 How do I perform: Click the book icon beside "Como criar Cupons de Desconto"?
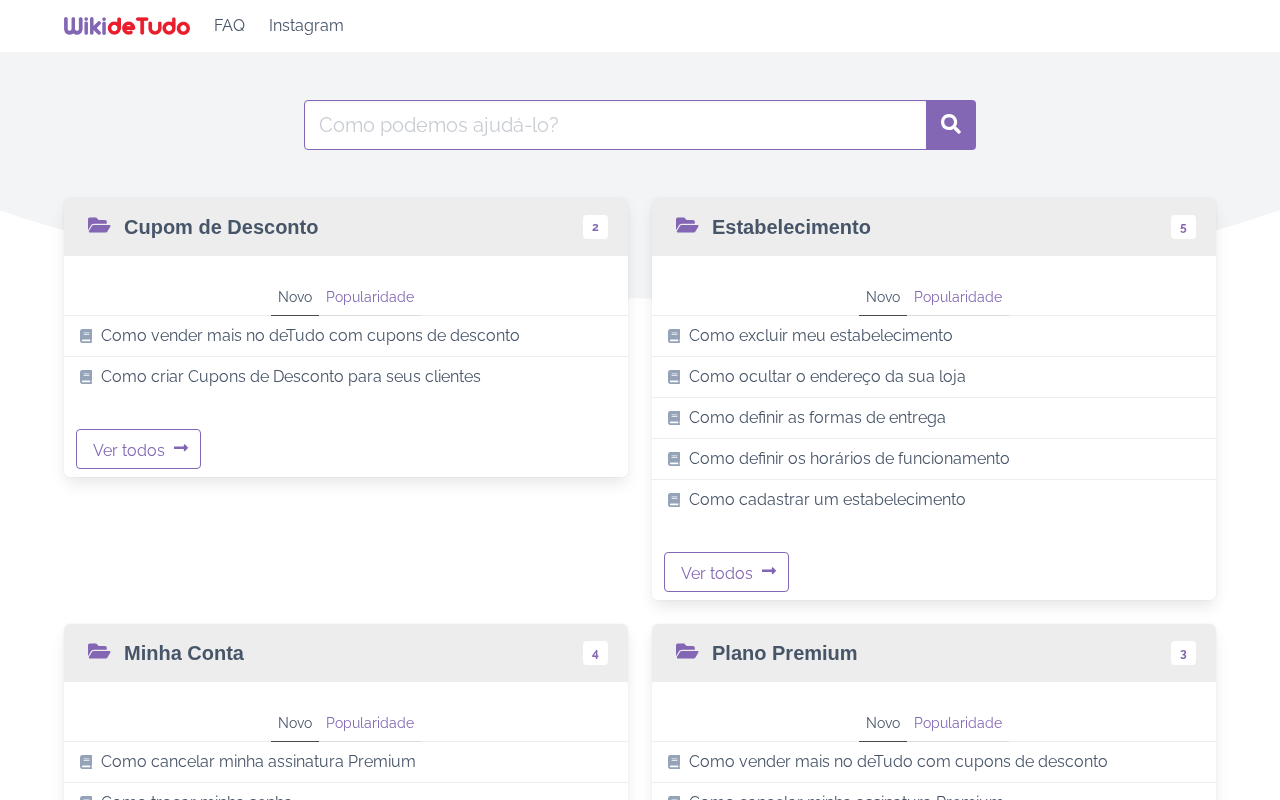(x=86, y=377)
